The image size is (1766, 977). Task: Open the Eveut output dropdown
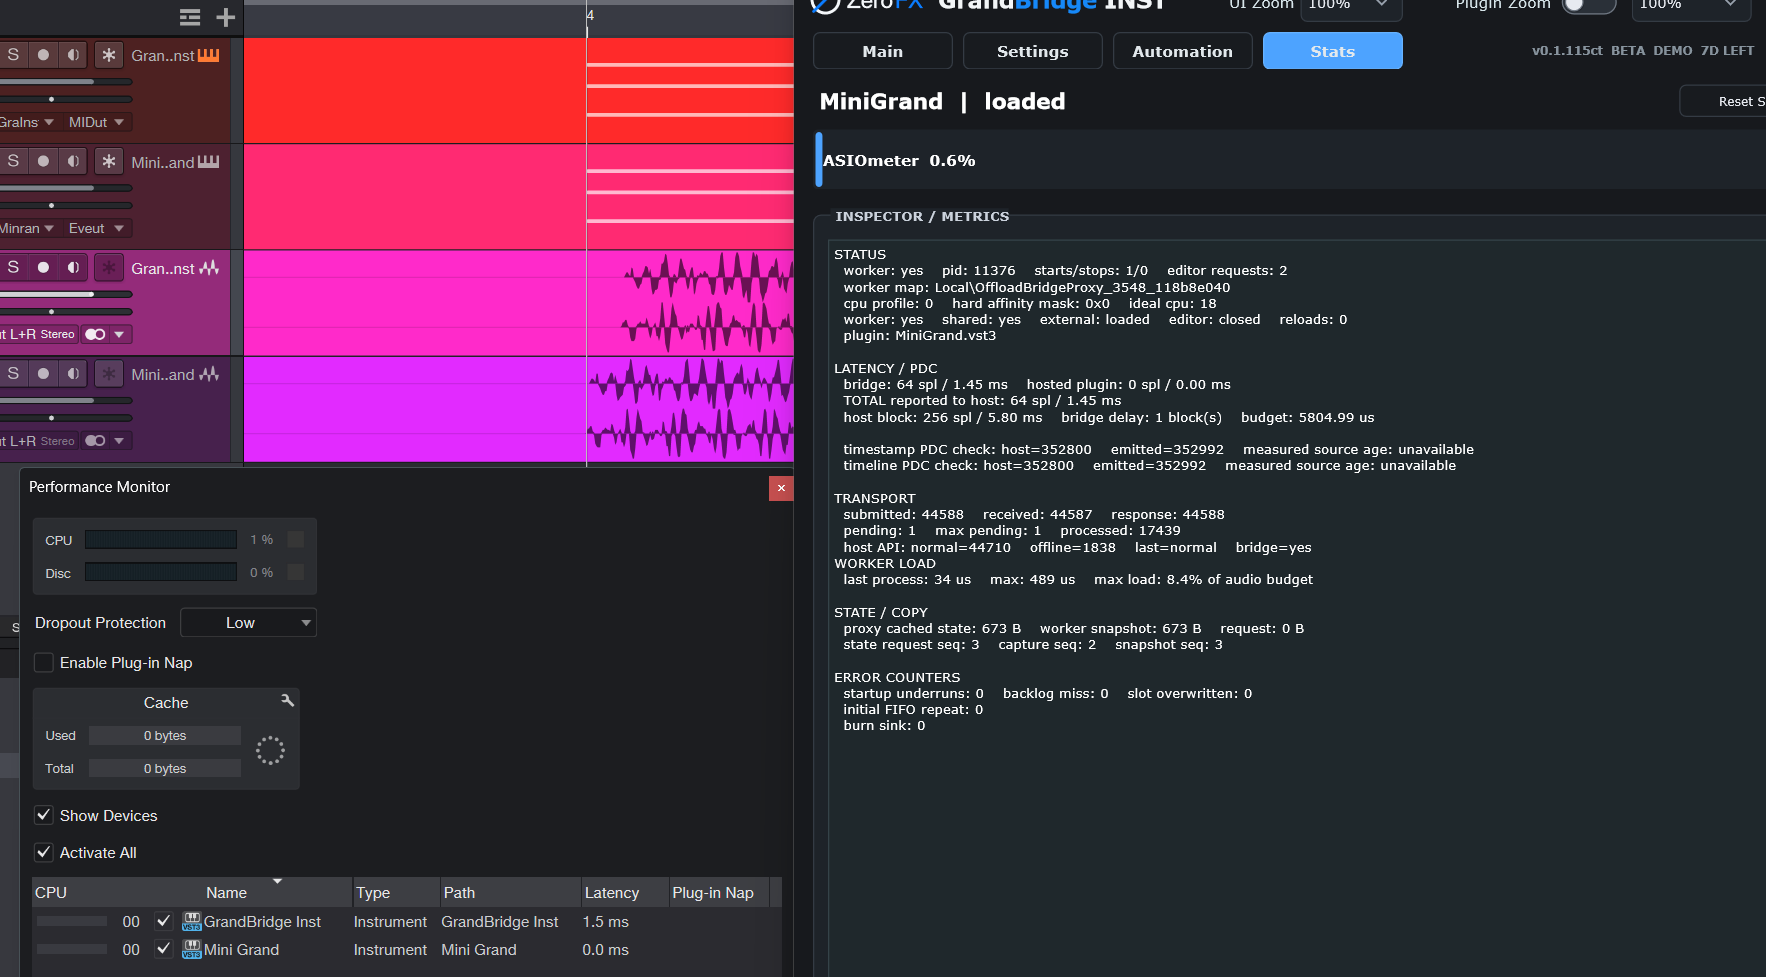click(x=96, y=228)
